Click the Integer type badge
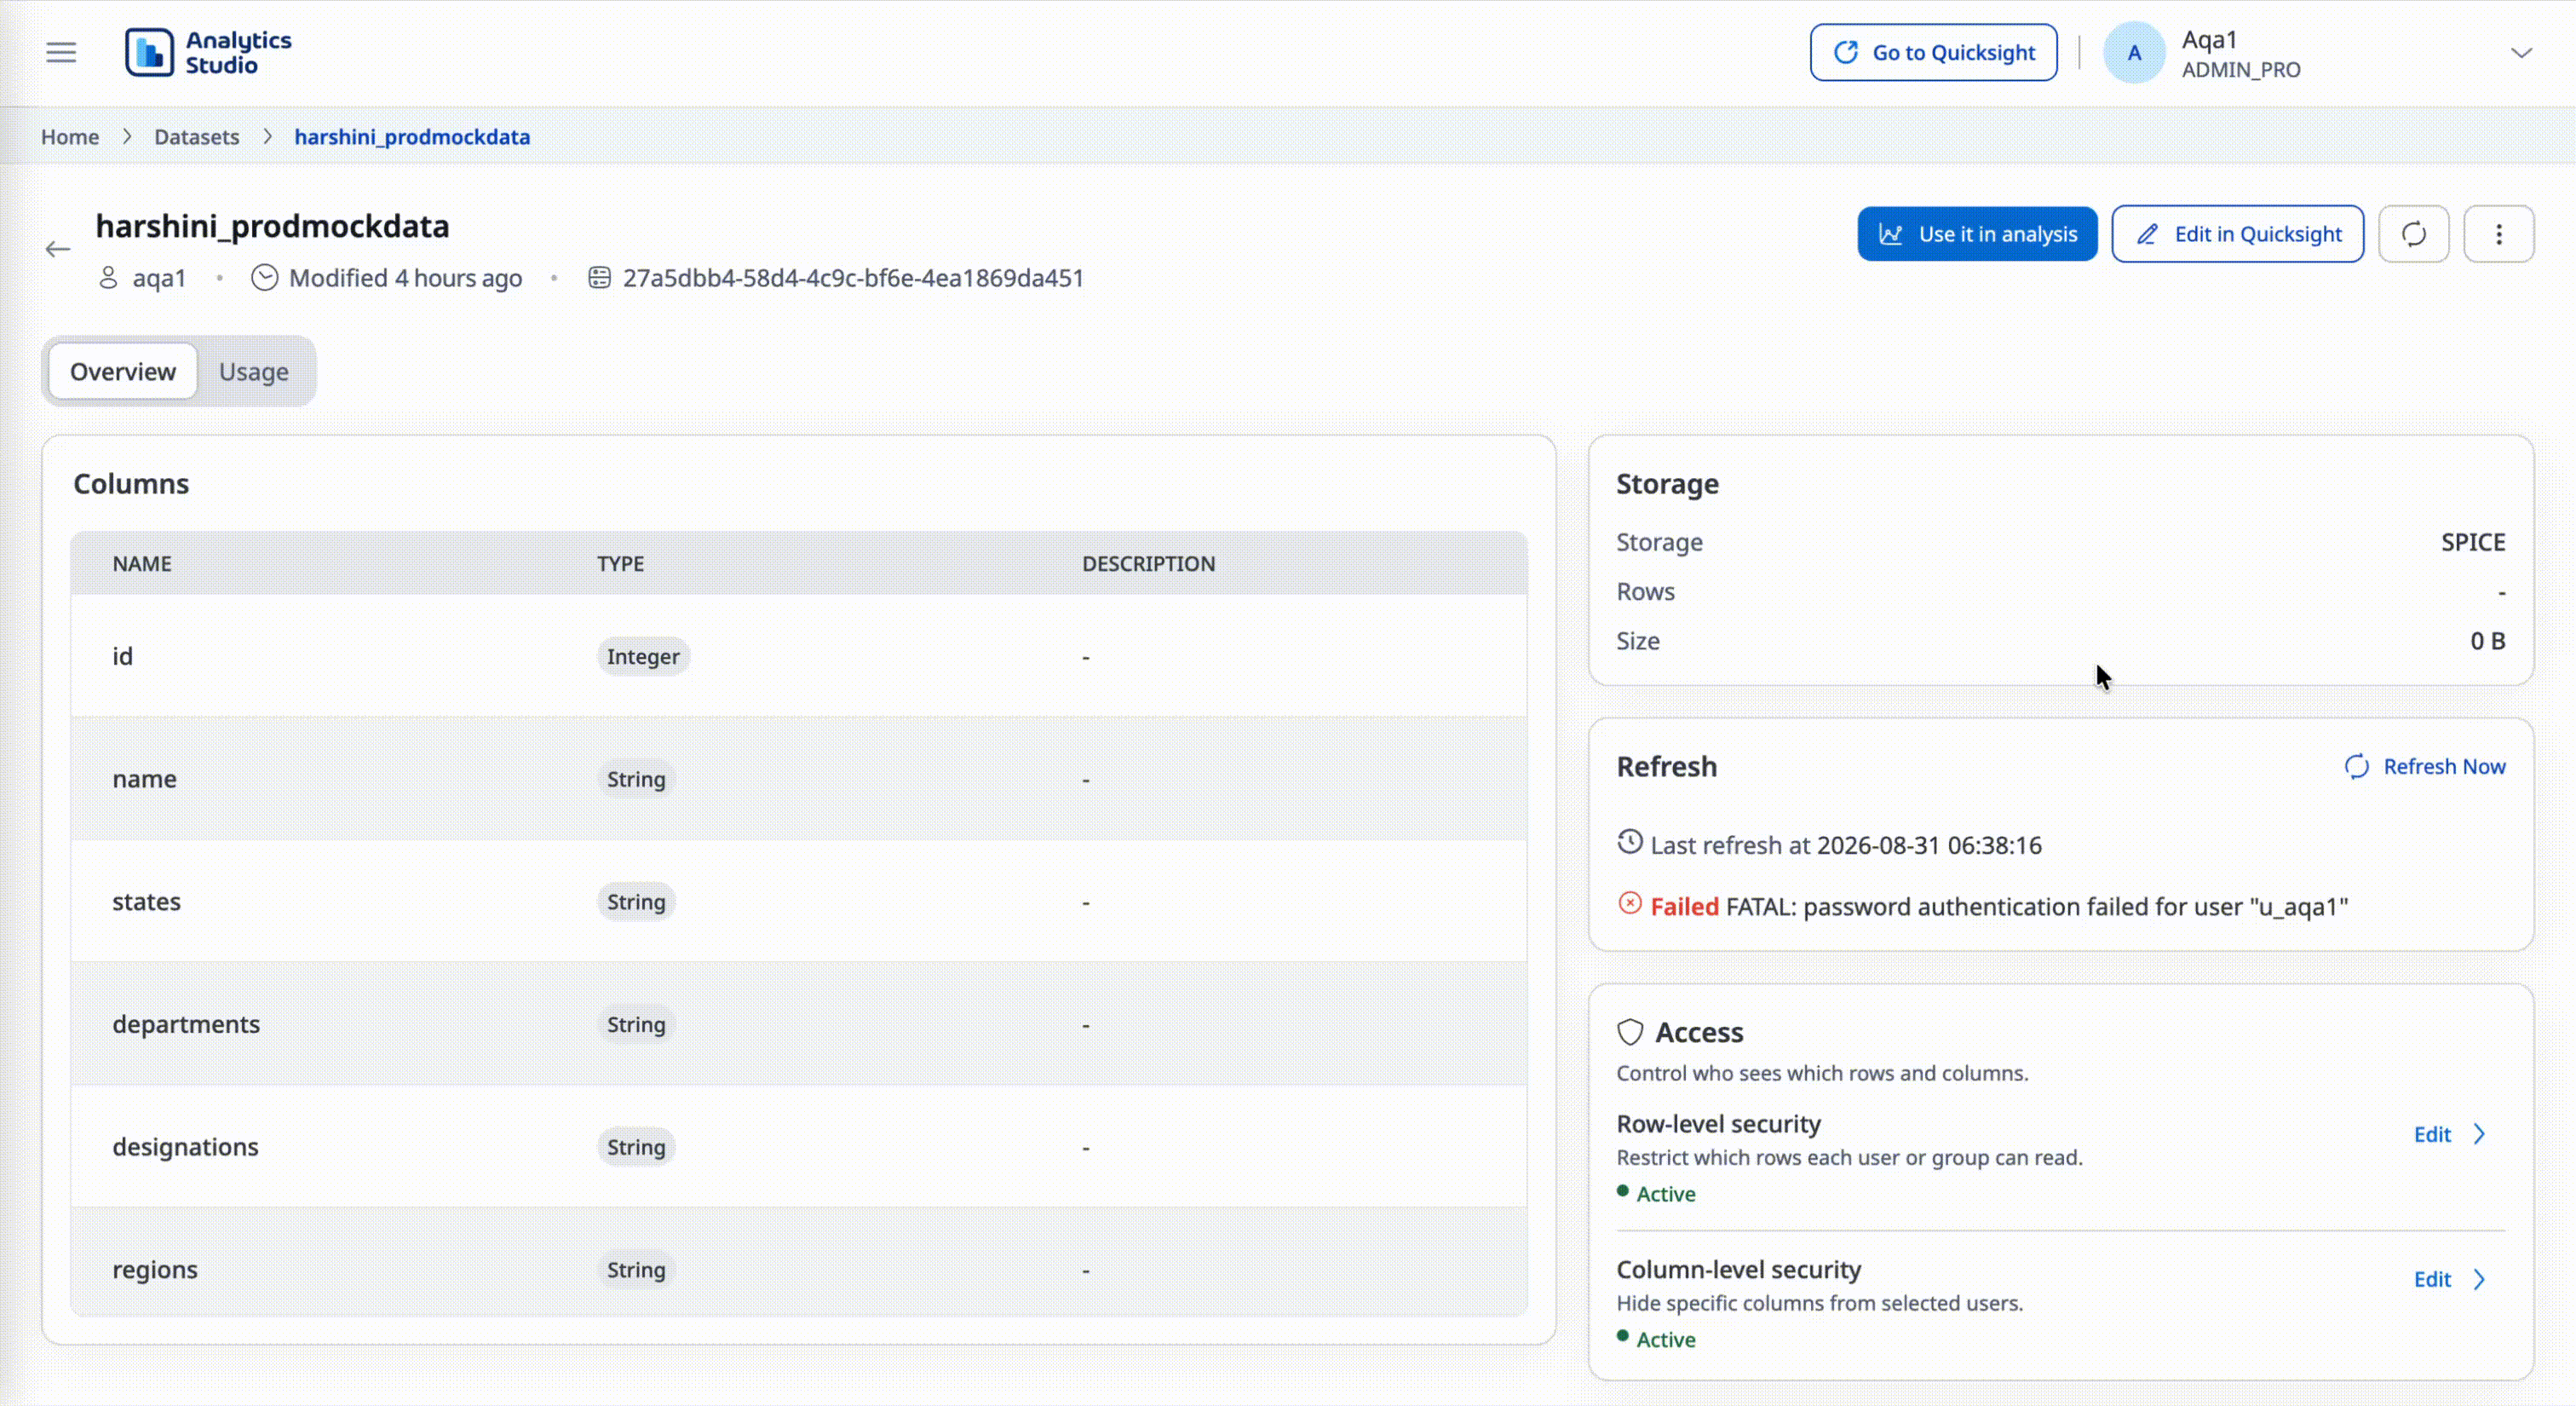The height and width of the screenshot is (1406, 2576). point(643,657)
